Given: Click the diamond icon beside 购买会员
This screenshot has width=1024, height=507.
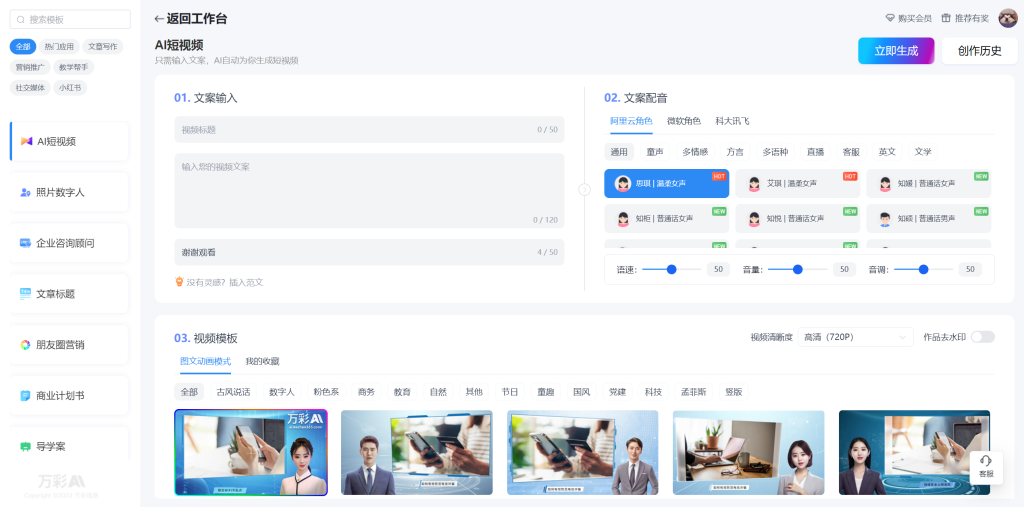Looking at the screenshot, I should click(889, 18).
